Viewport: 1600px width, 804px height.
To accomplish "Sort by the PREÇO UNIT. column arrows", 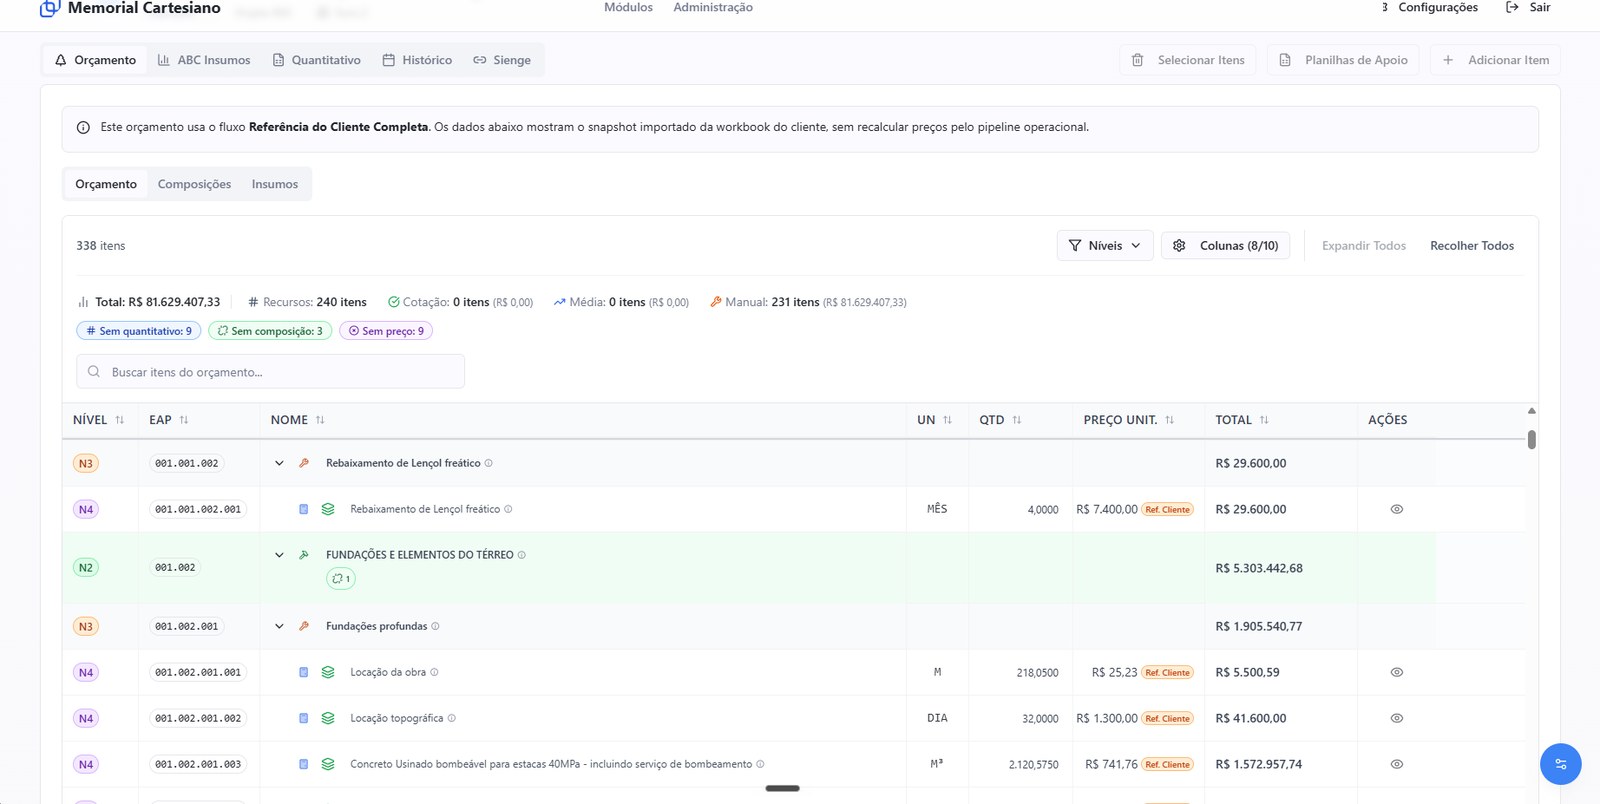I will pos(1169,420).
